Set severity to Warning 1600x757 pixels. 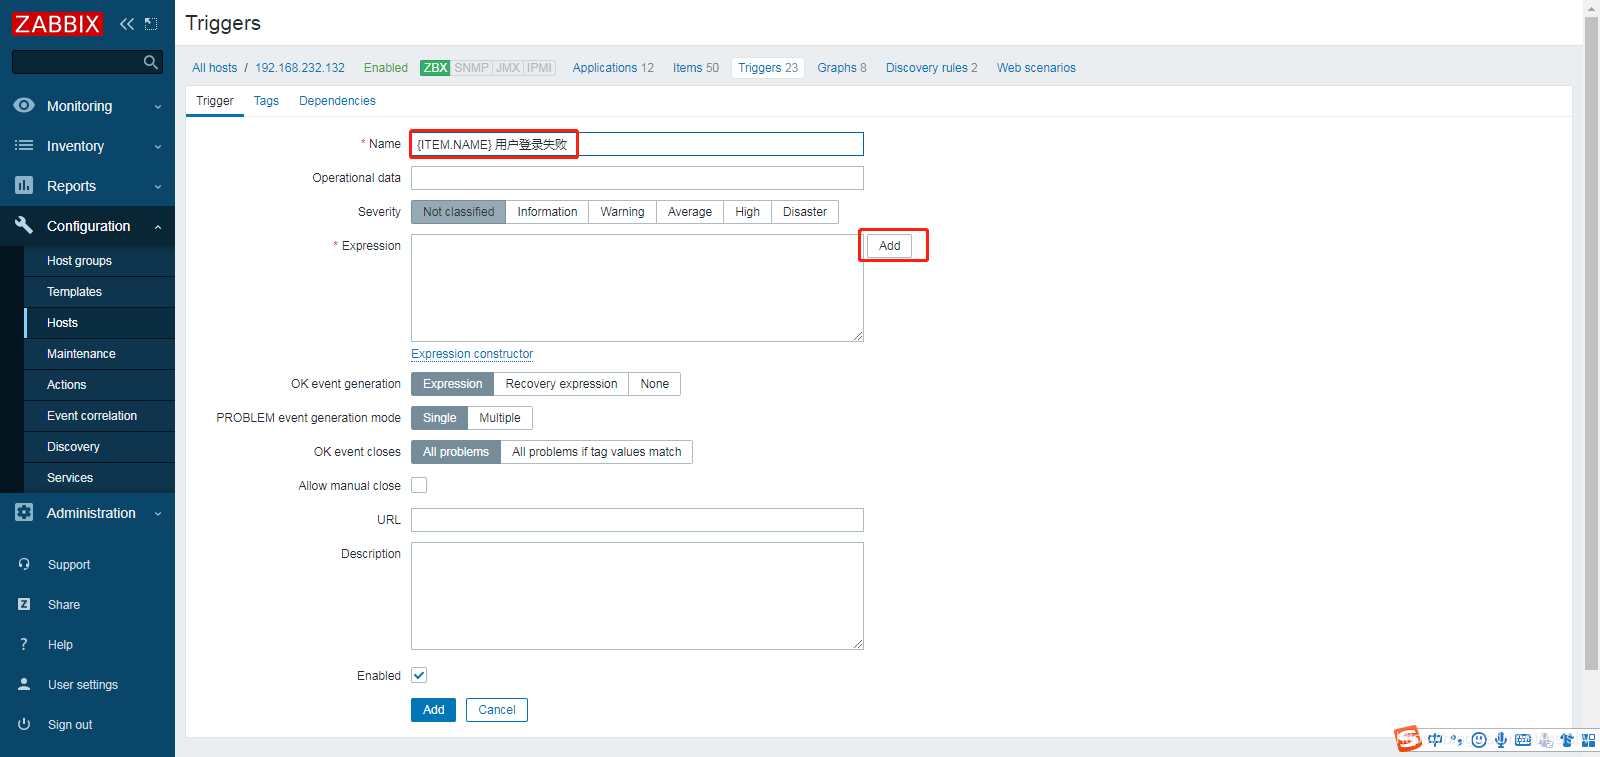[x=622, y=212]
